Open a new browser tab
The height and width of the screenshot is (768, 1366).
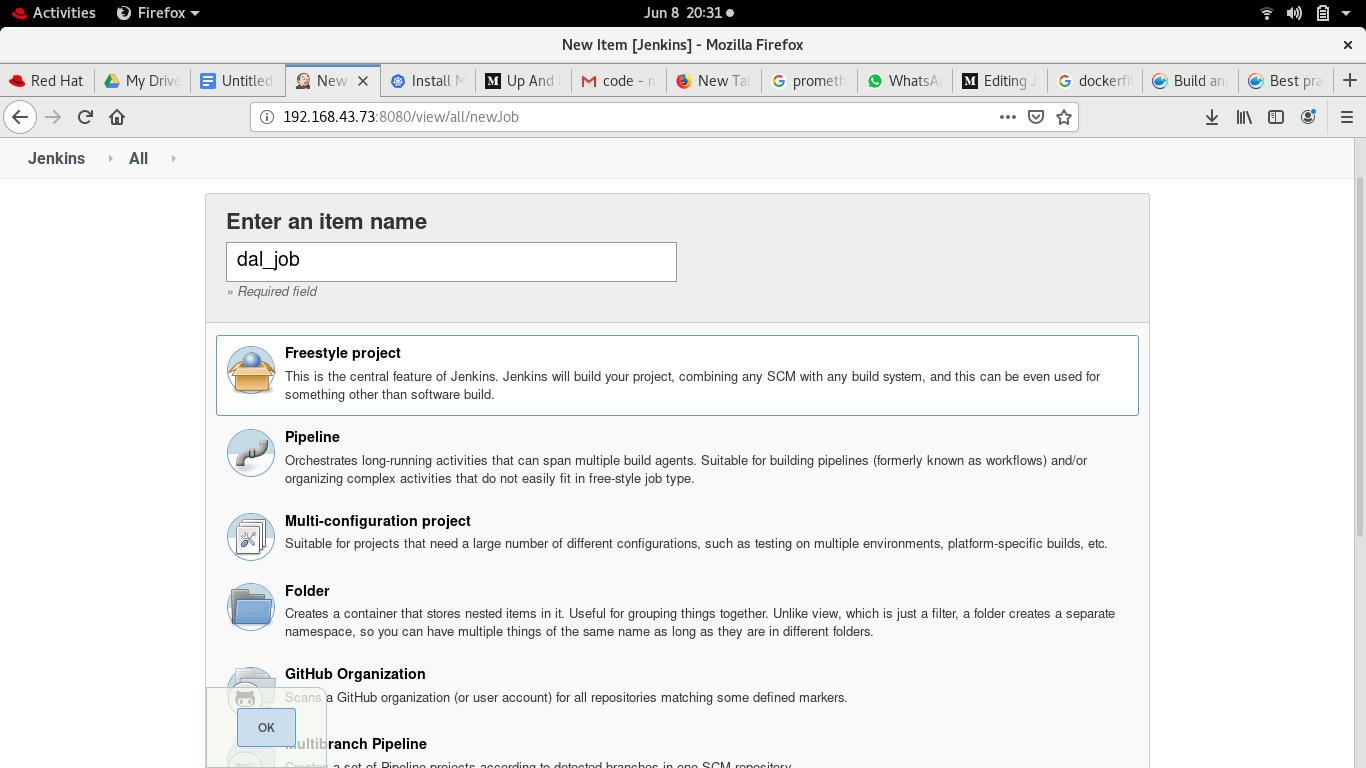click(1350, 80)
